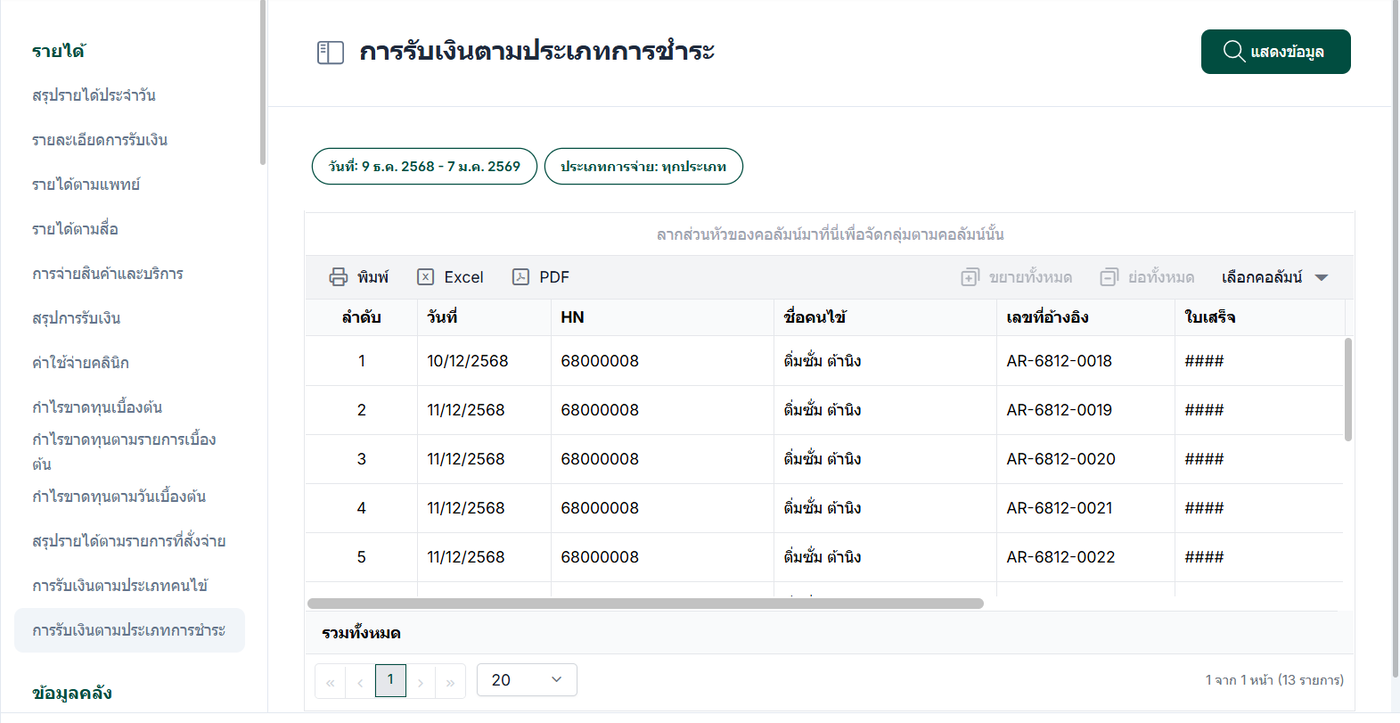Click the ประเภทการจ่าย filter chip
This screenshot has height=723, width=1400.
coord(643,166)
